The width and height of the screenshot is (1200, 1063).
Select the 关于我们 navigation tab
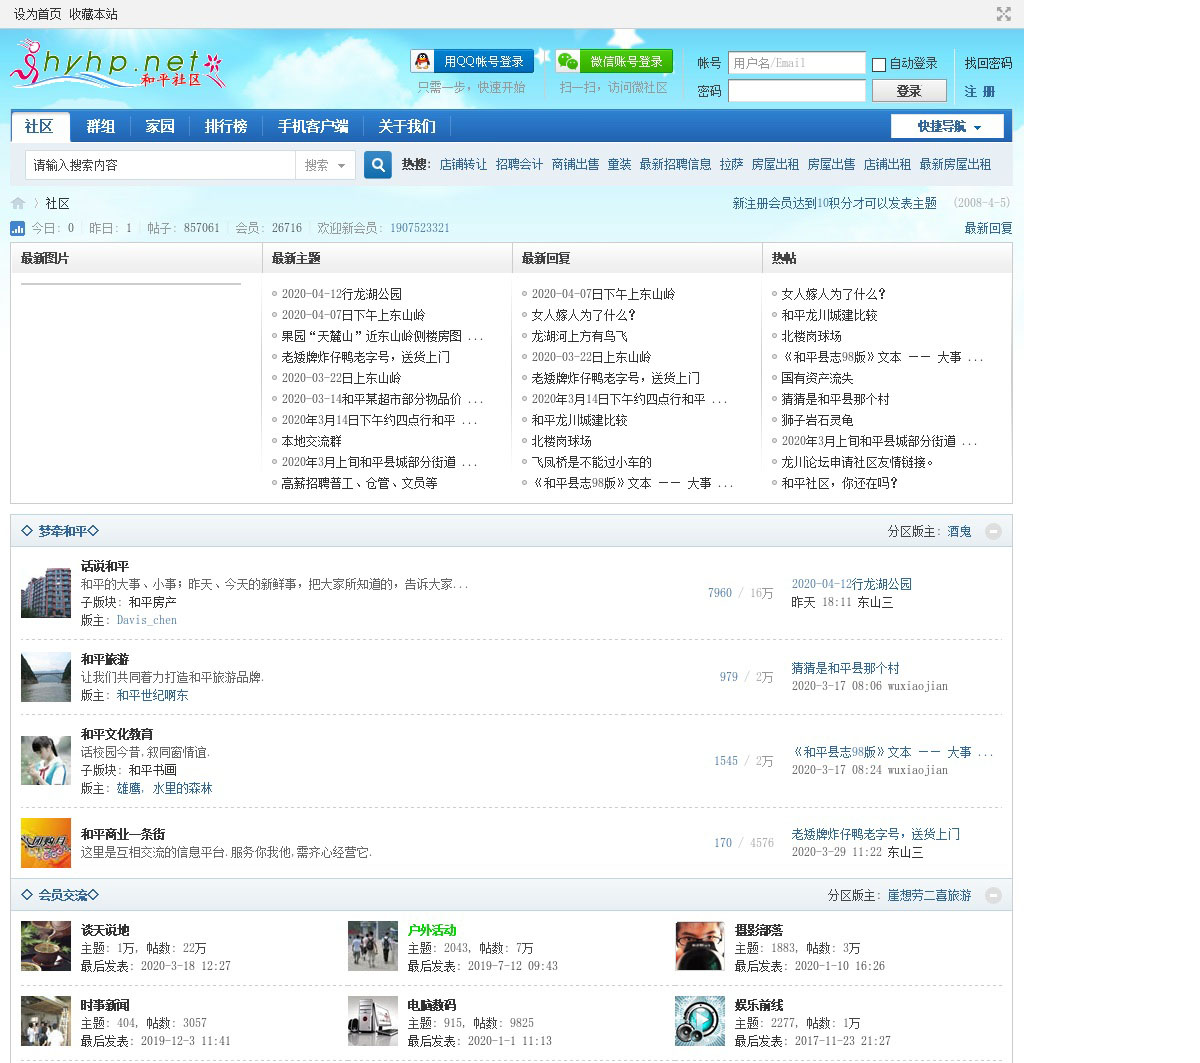[x=407, y=126]
